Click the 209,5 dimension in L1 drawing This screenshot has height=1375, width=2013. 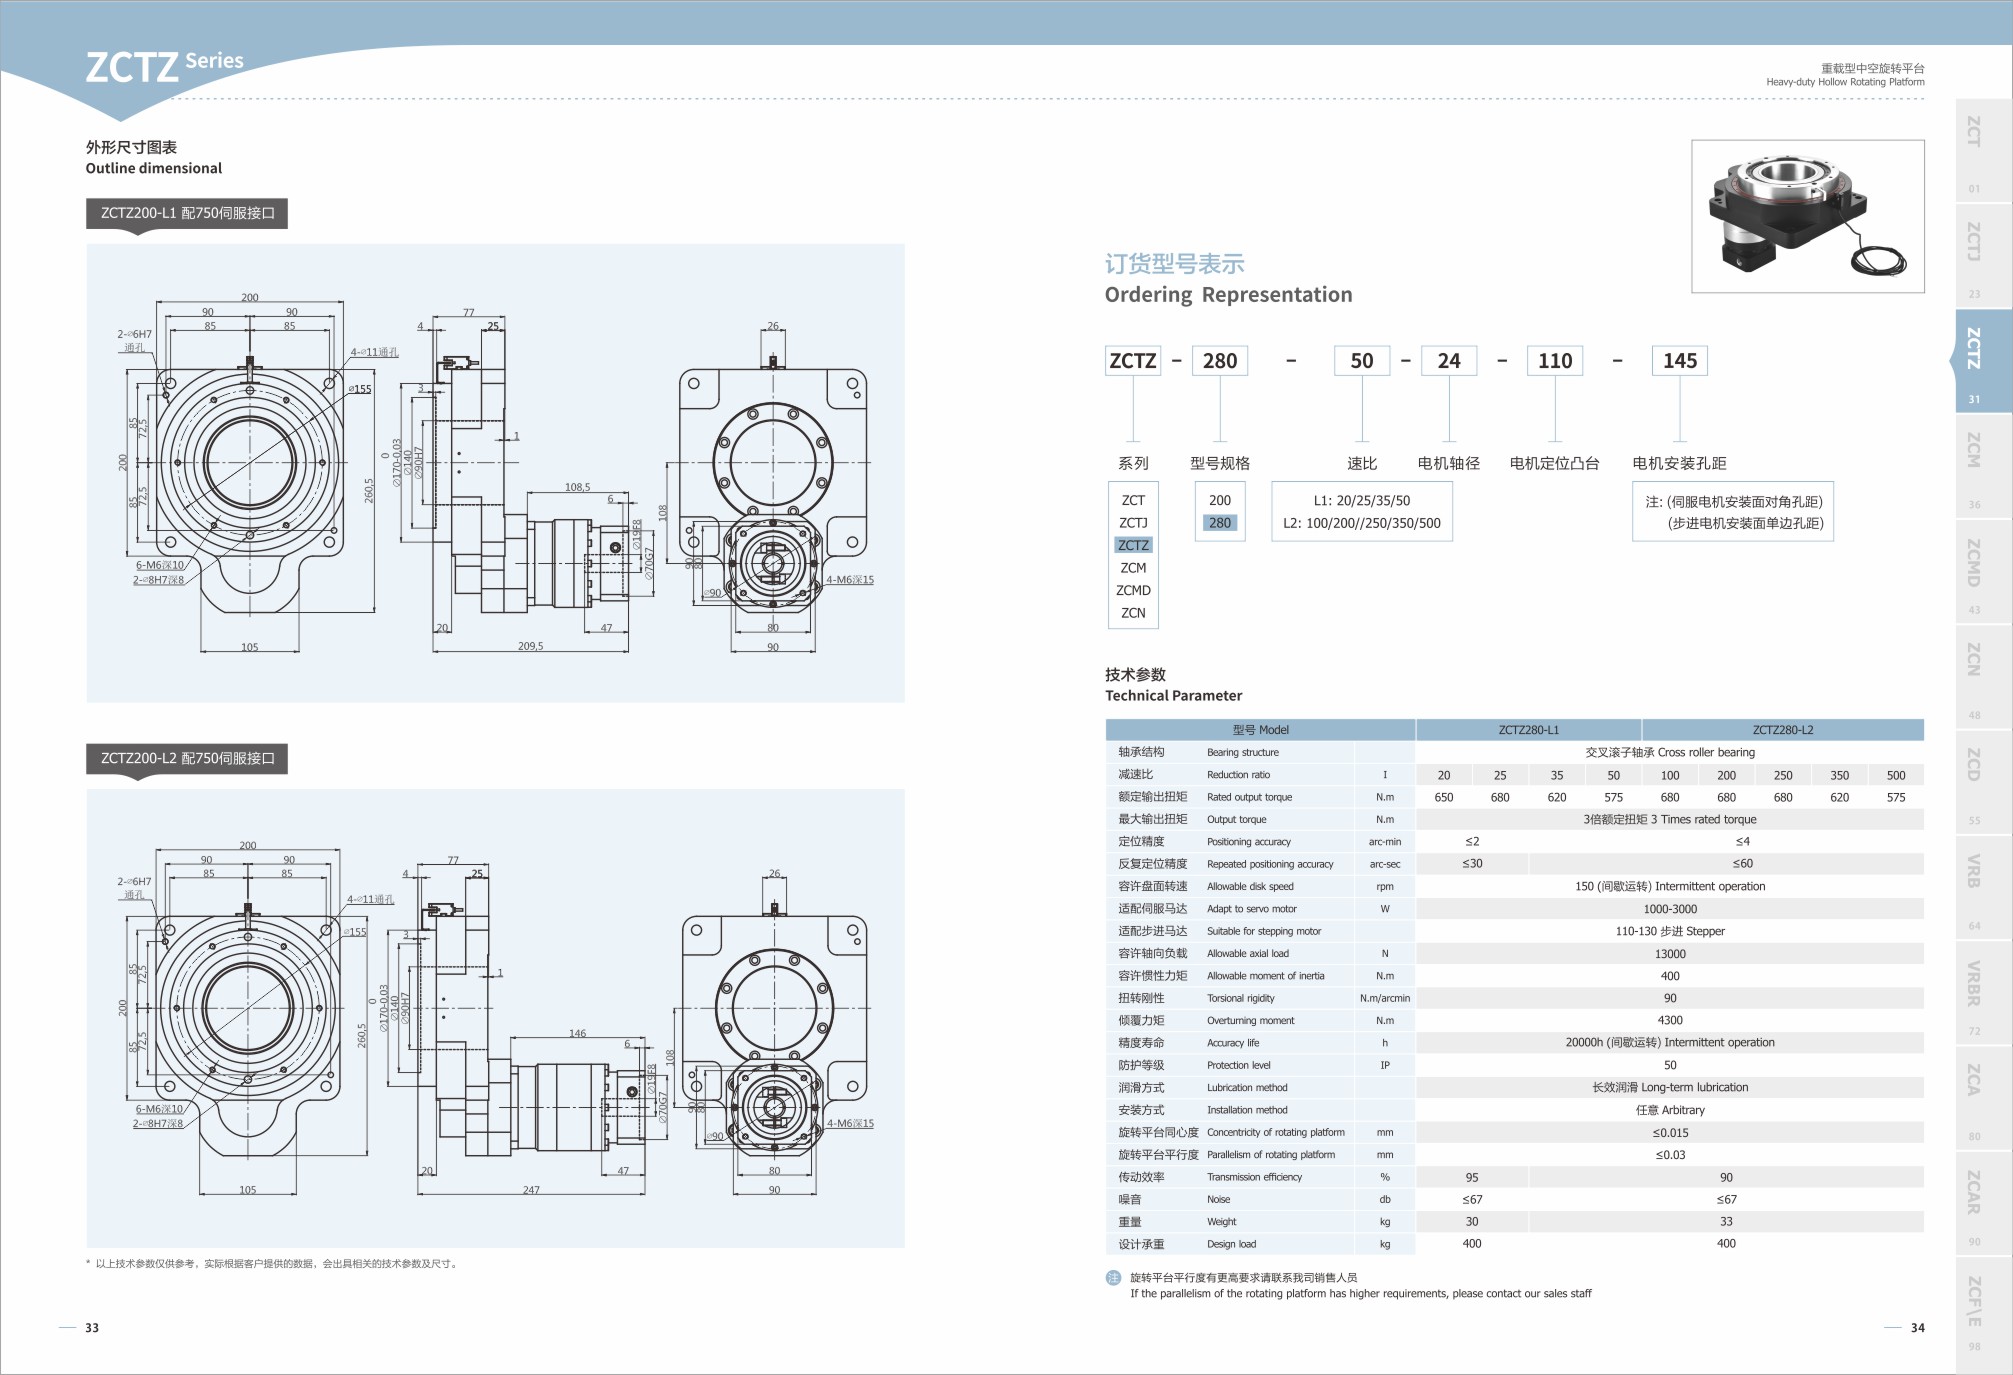coord(530,646)
